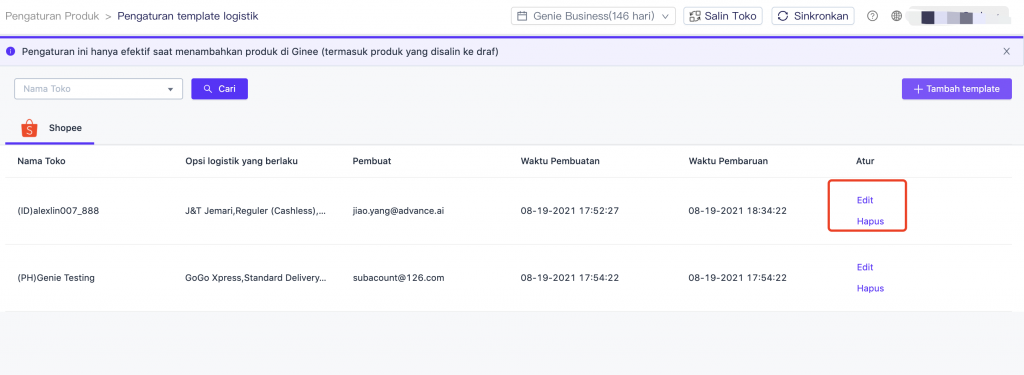
Task: Click the Salin Toko button
Action: click(x=723, y=16)
